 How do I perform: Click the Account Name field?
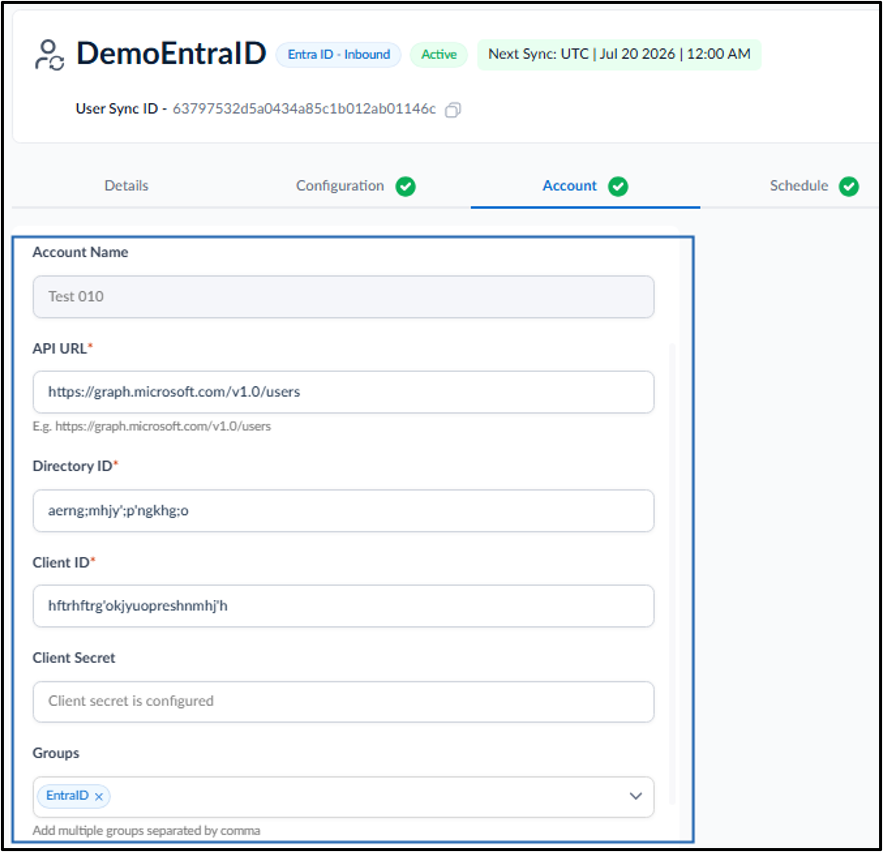tap(344, 297)
